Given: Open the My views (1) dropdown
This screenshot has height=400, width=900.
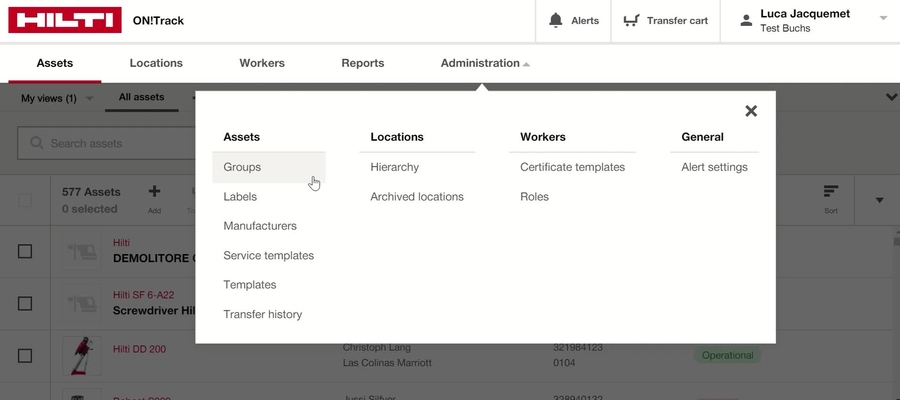Looking at the screenshot, I should click(57, 99).
